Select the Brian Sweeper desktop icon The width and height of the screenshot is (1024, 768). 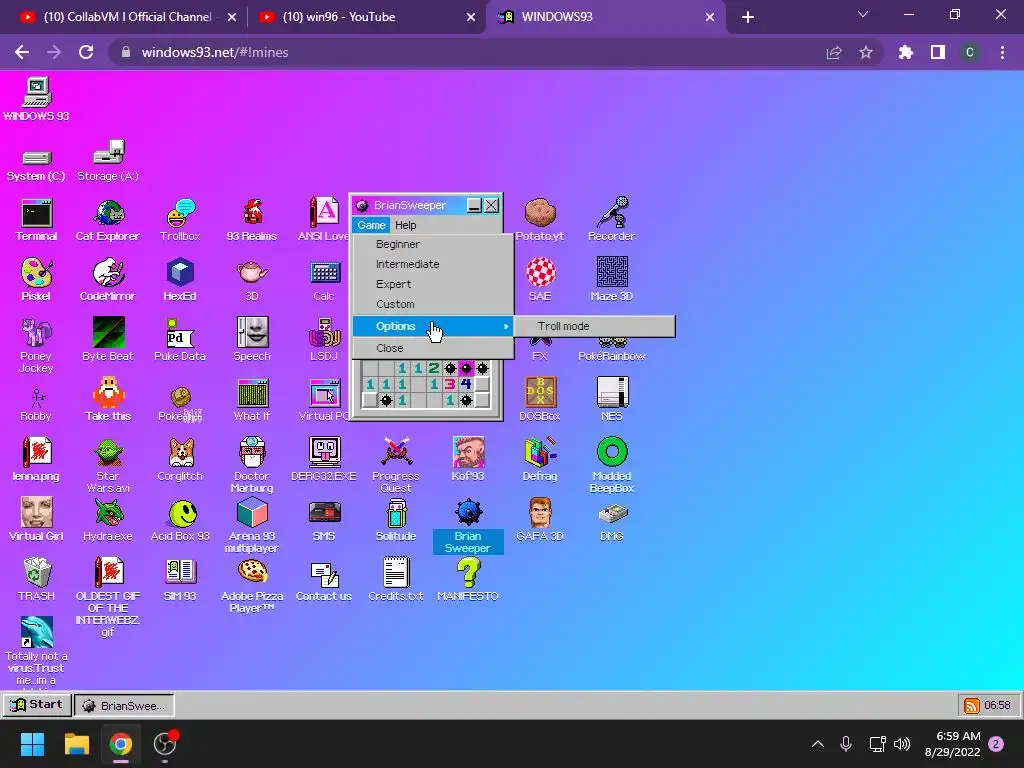[468, 526]
